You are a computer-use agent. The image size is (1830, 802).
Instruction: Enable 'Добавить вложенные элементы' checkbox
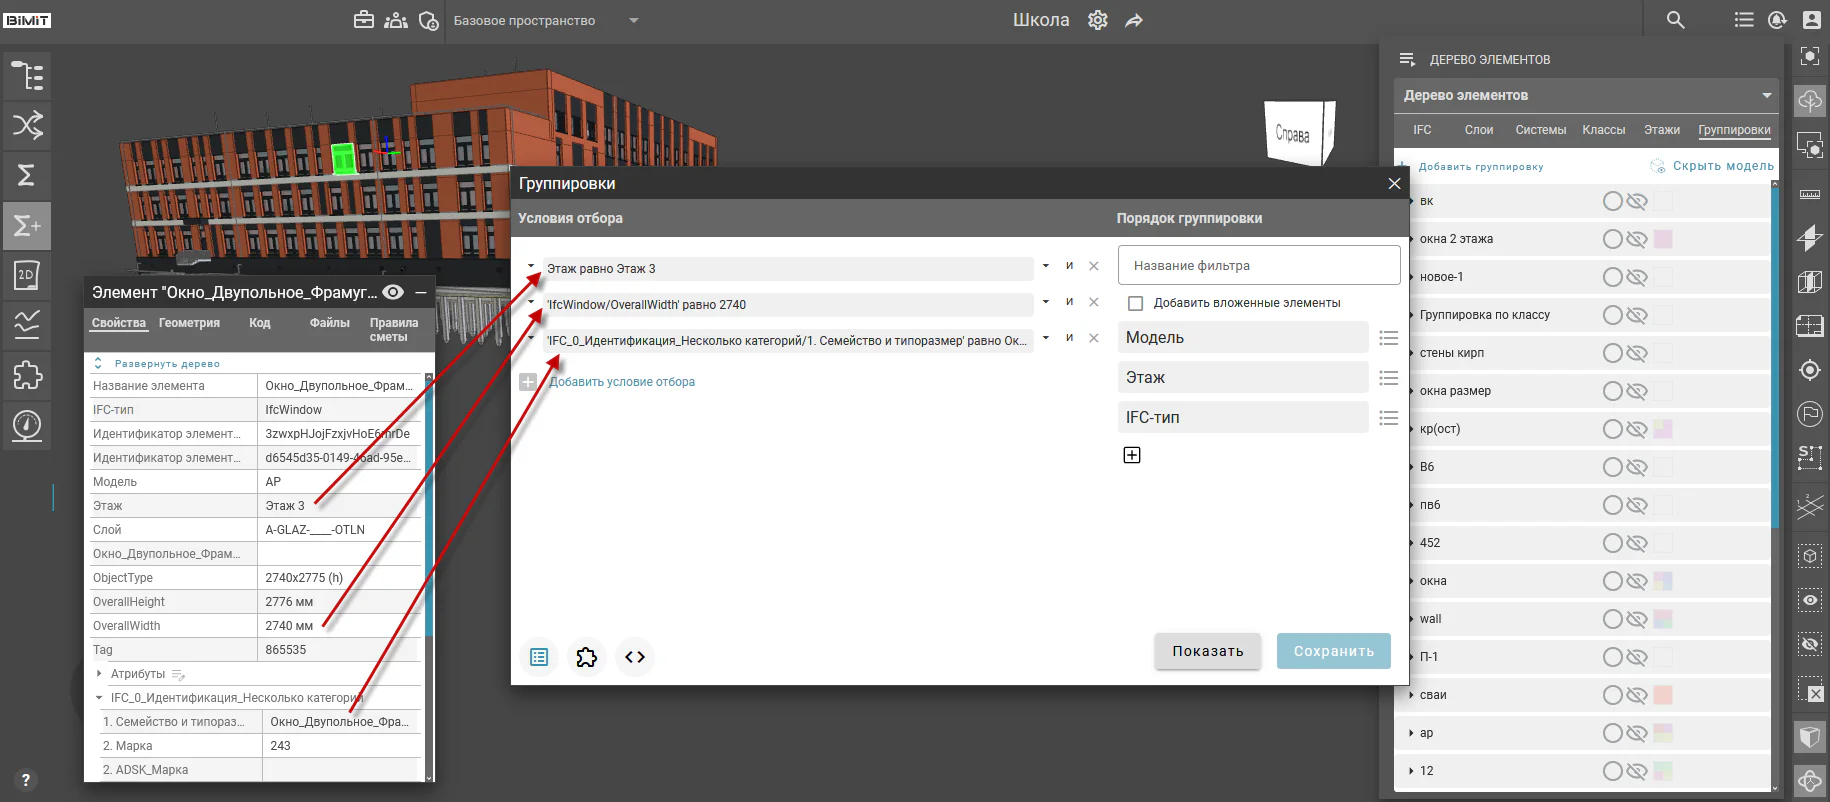pyautogui.click(x=1135, y=303)
